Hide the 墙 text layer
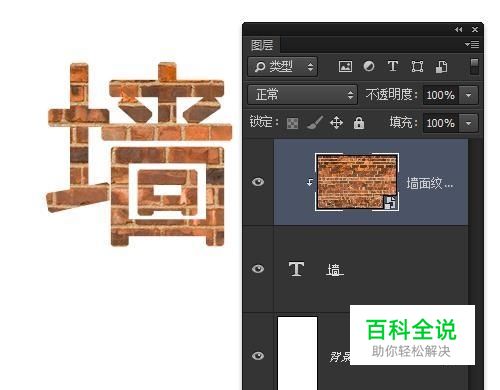This screenshot has height=390, width=500. point(258,269)
